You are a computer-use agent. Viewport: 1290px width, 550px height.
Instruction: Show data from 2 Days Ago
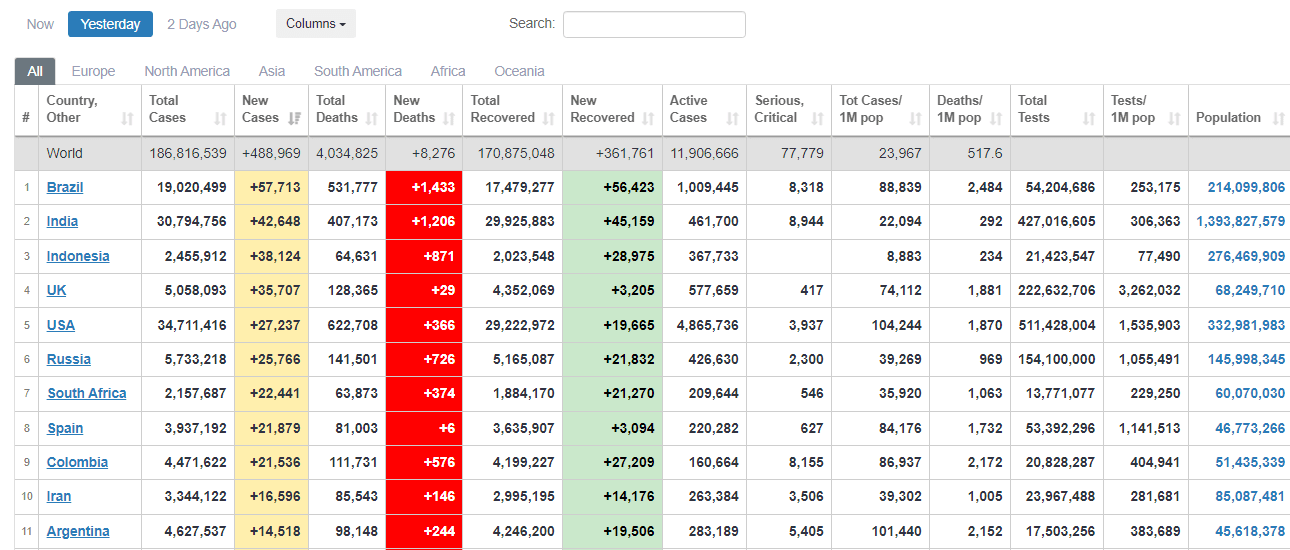(x=202, y=24)
